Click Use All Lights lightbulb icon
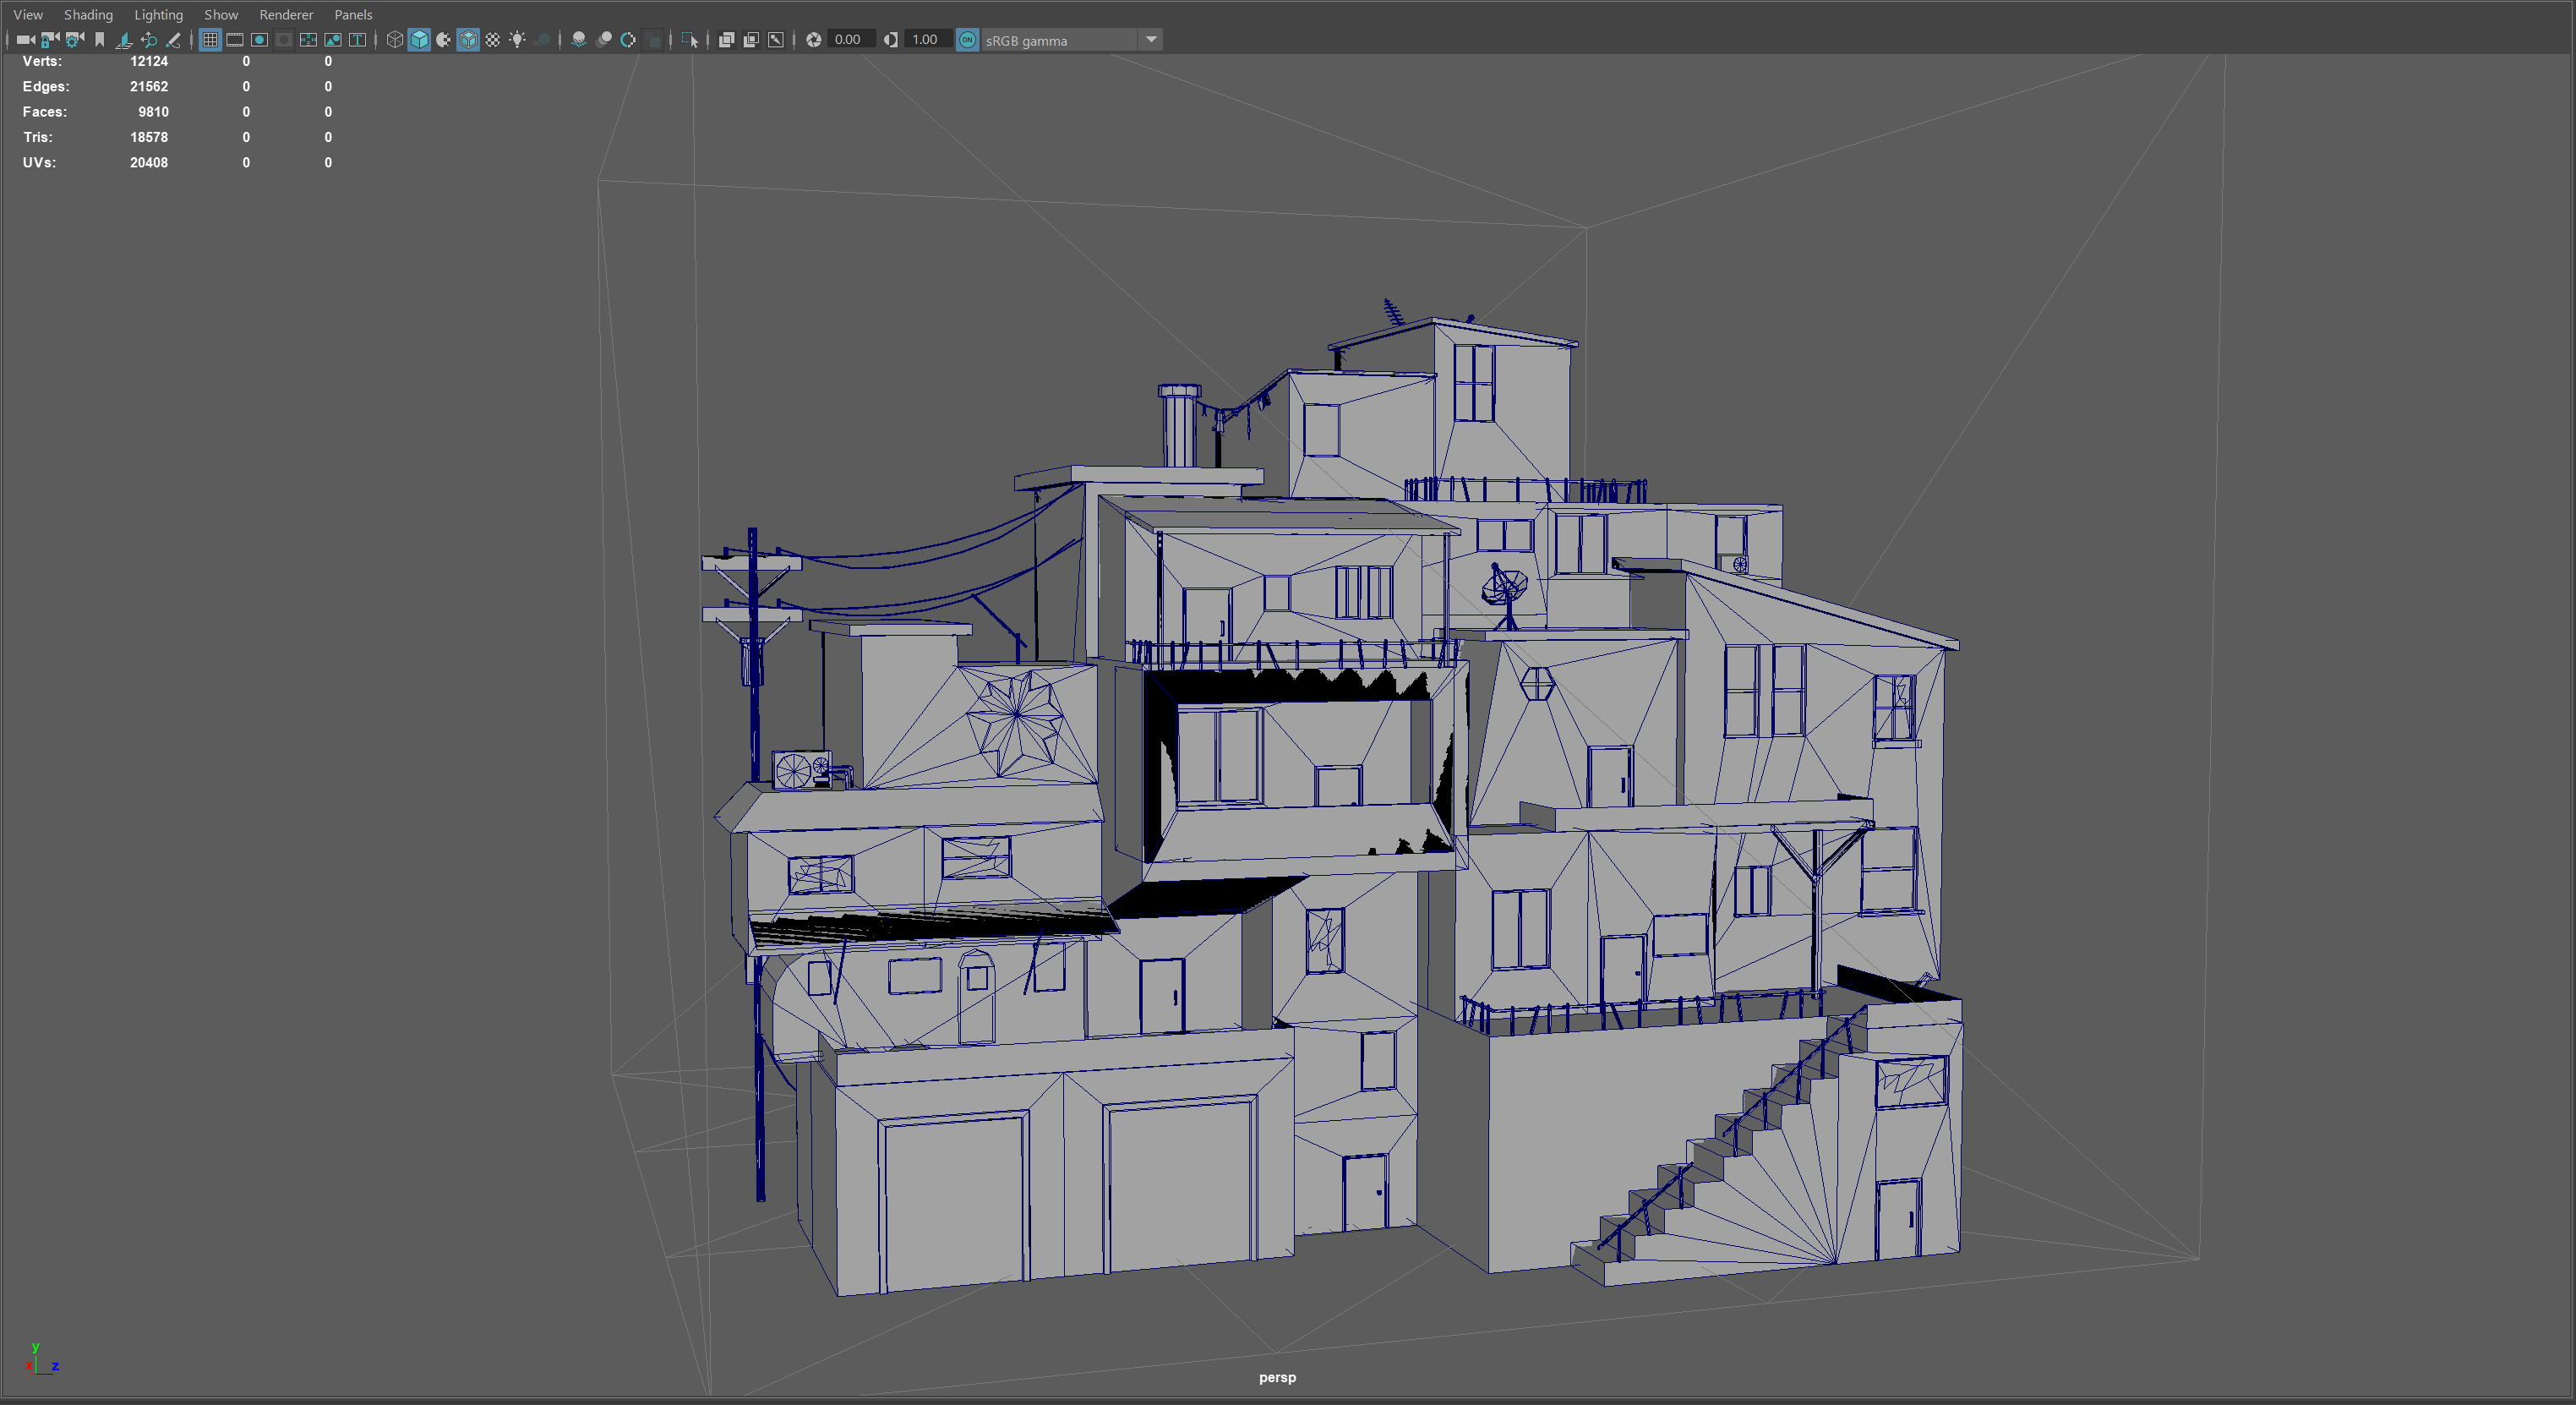Image resolution: width=2576 pixels, height=1405 pixels. 517,40
